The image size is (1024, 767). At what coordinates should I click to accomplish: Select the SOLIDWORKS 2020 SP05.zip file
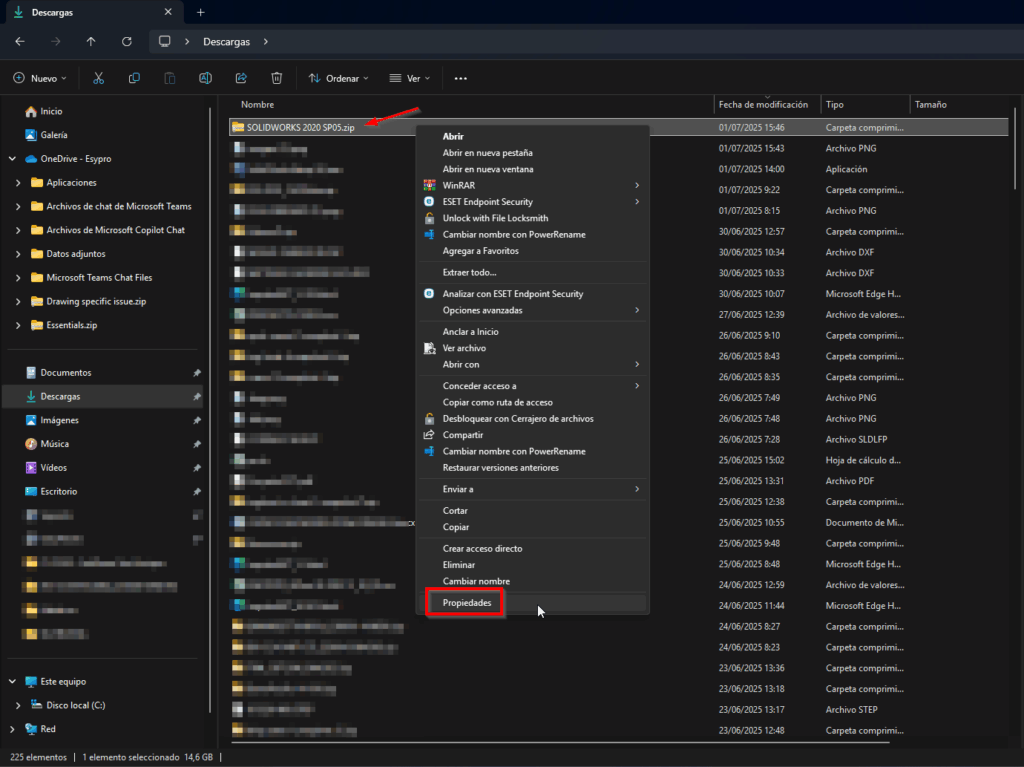click(x=618, y=127)
